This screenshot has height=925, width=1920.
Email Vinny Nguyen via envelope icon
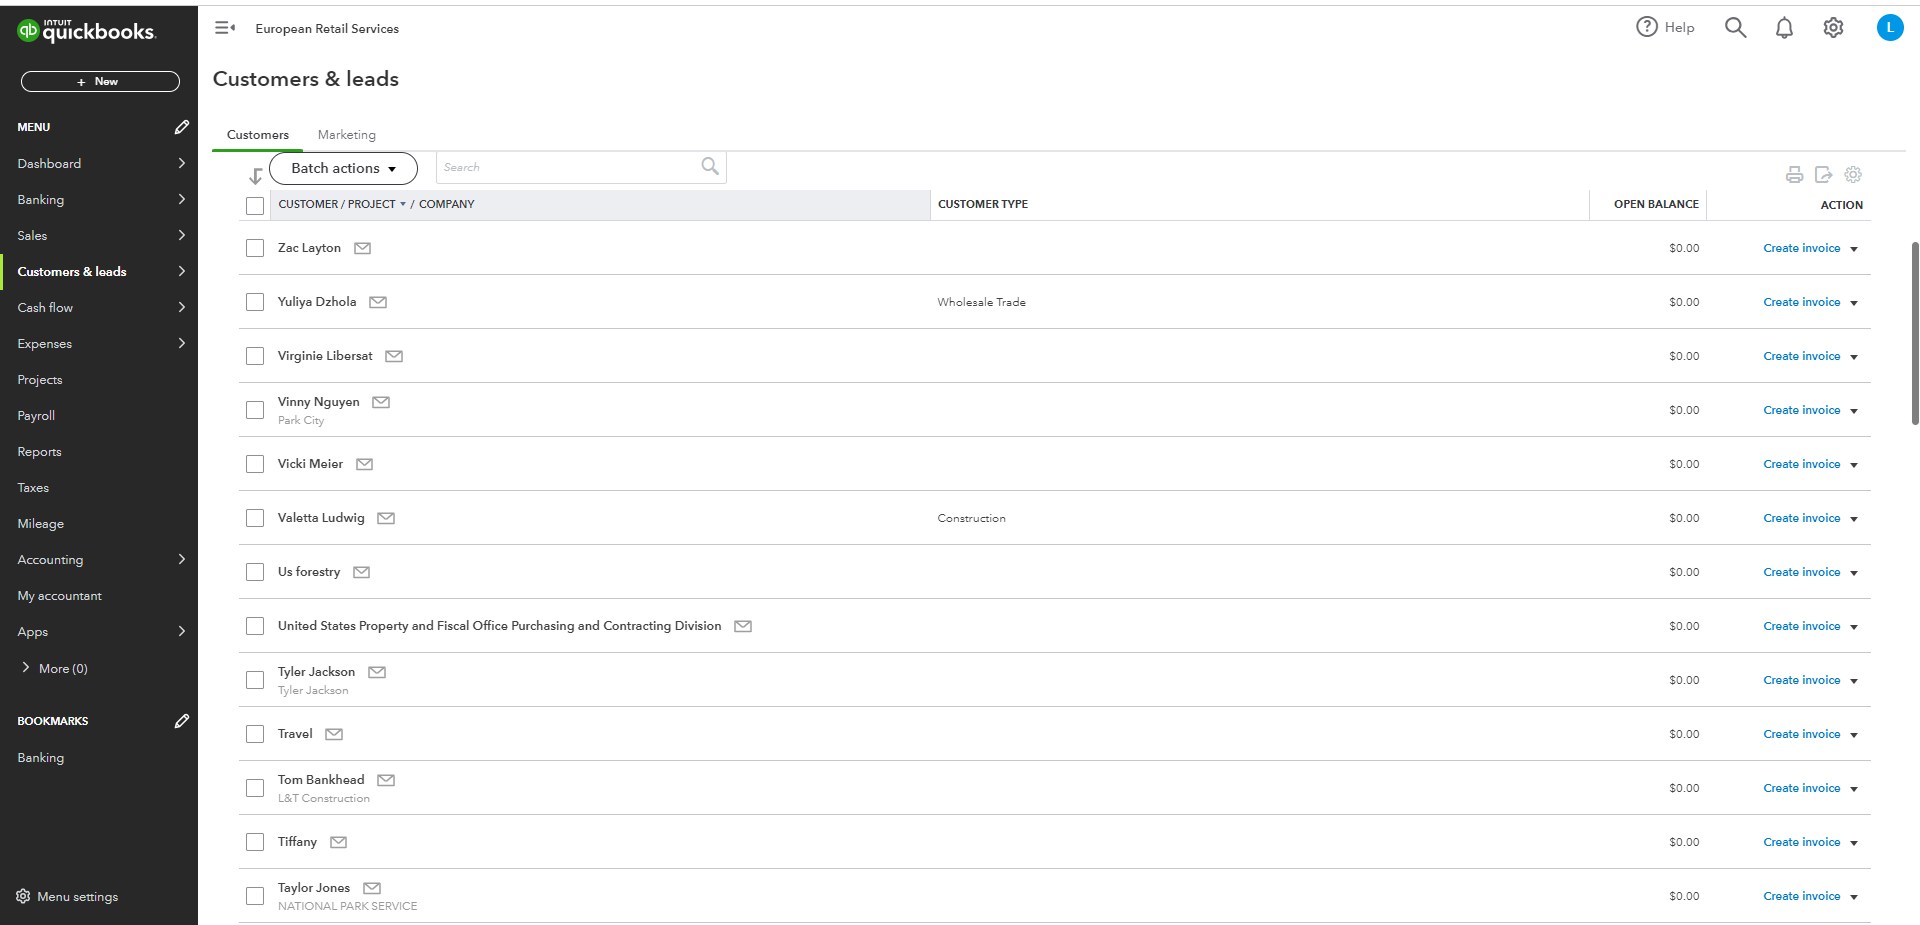381,402
